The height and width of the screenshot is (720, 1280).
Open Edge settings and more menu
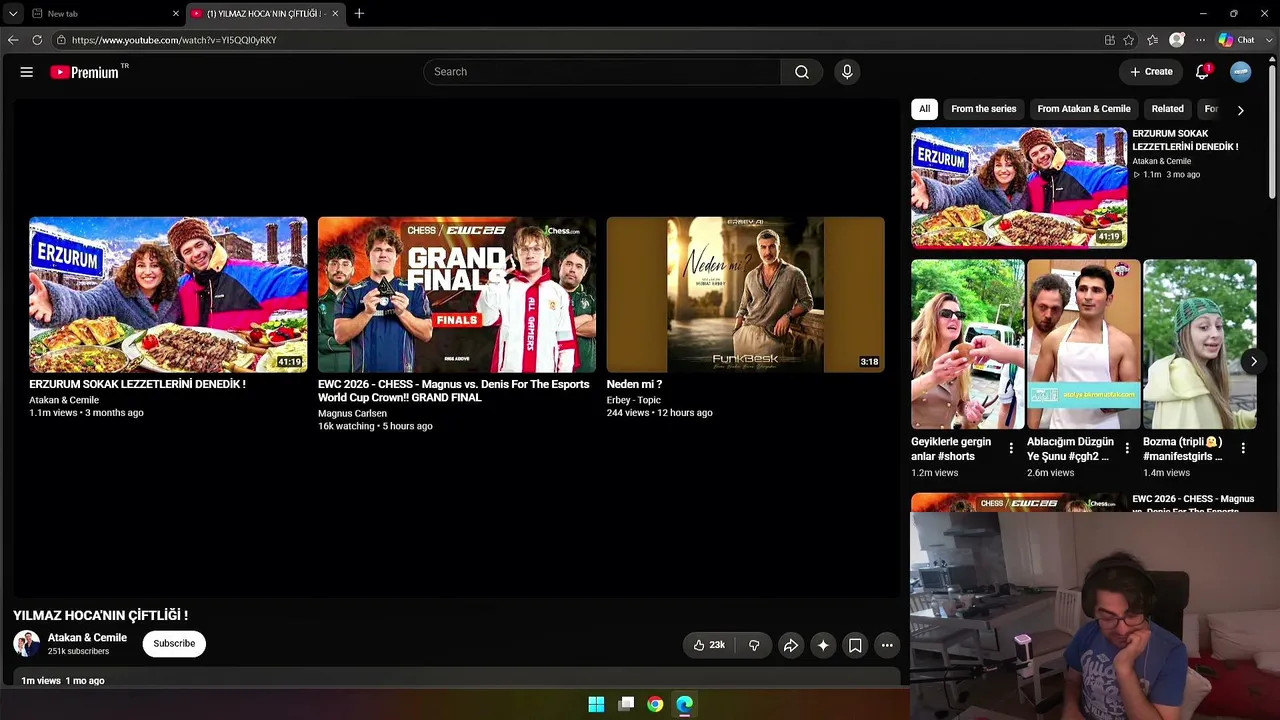click(x=1200, y=40)
